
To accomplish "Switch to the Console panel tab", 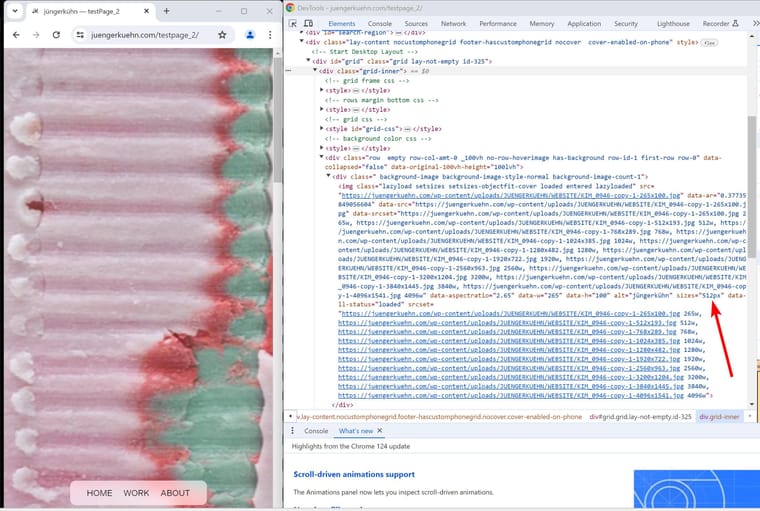I will (379, 23).
